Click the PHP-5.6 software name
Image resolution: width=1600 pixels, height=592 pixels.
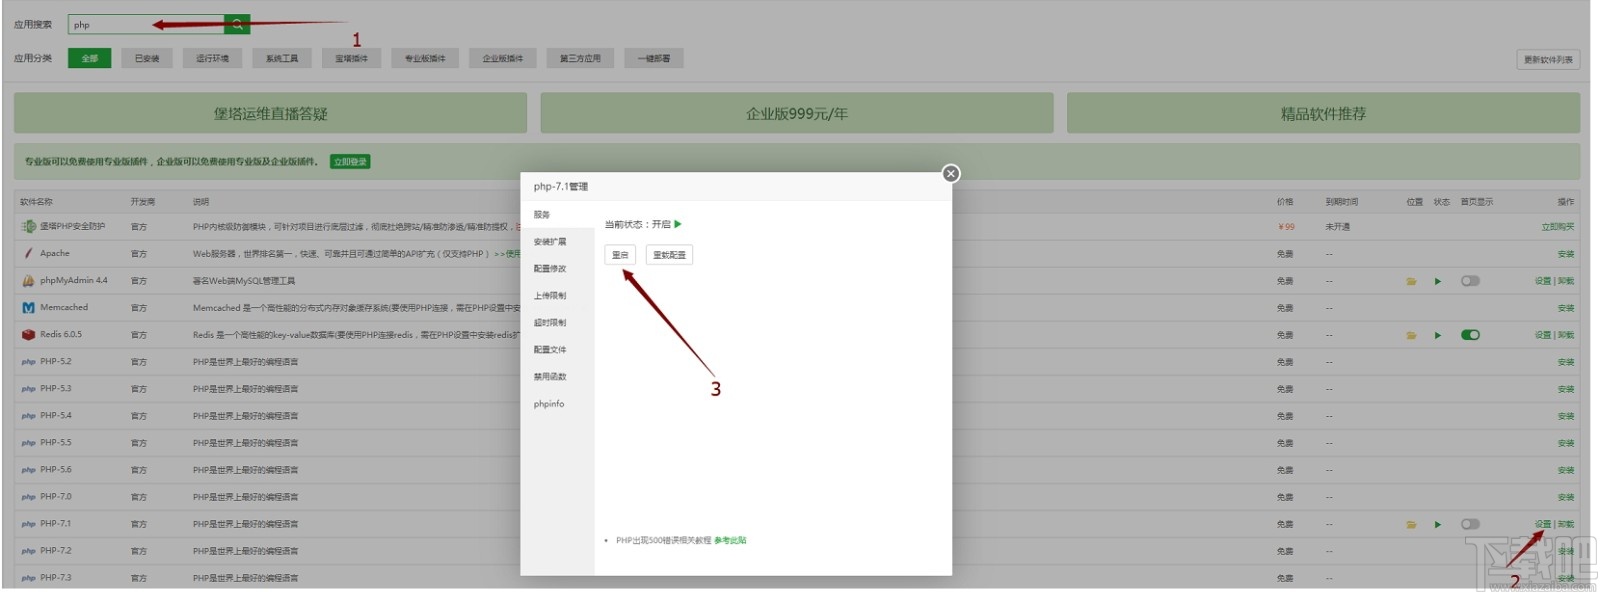[56, 470]
